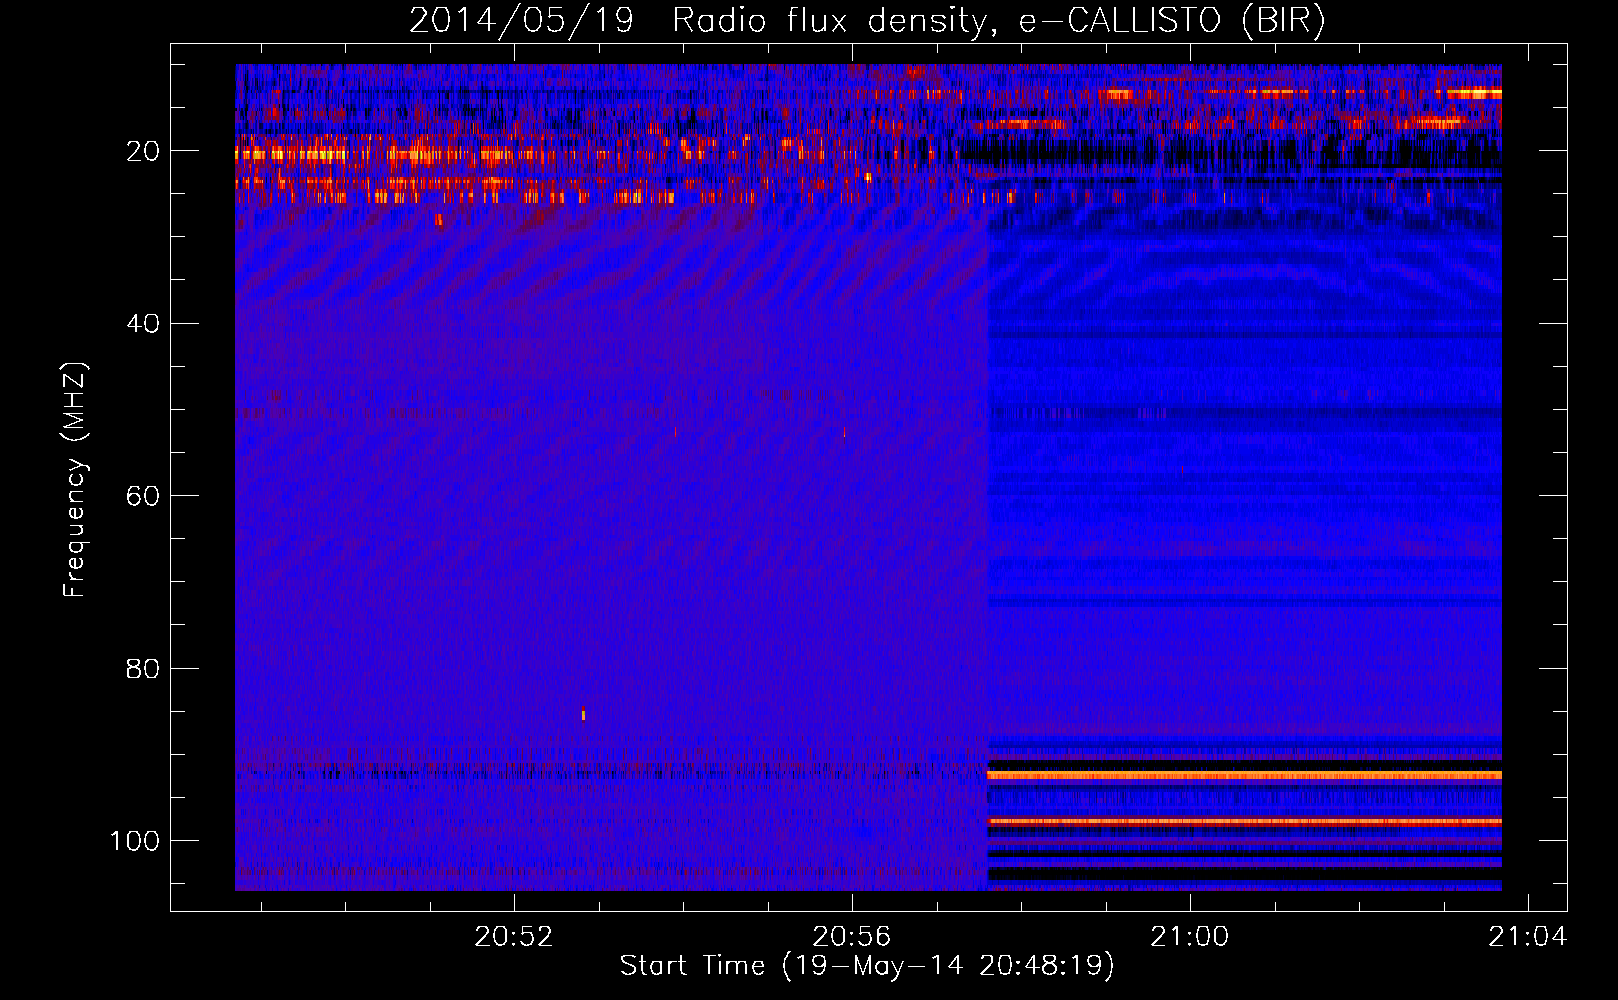Click the bright orange band just above 100 MHz
This screenshot has width=1618, height=1000.
1244,821
